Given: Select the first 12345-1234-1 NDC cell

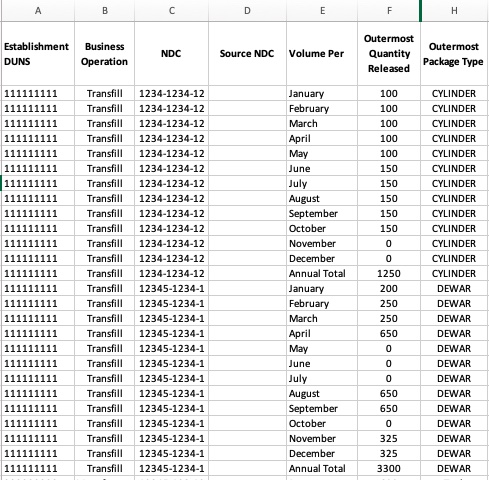Looking at the screenshot, I should tap(172, 289).
